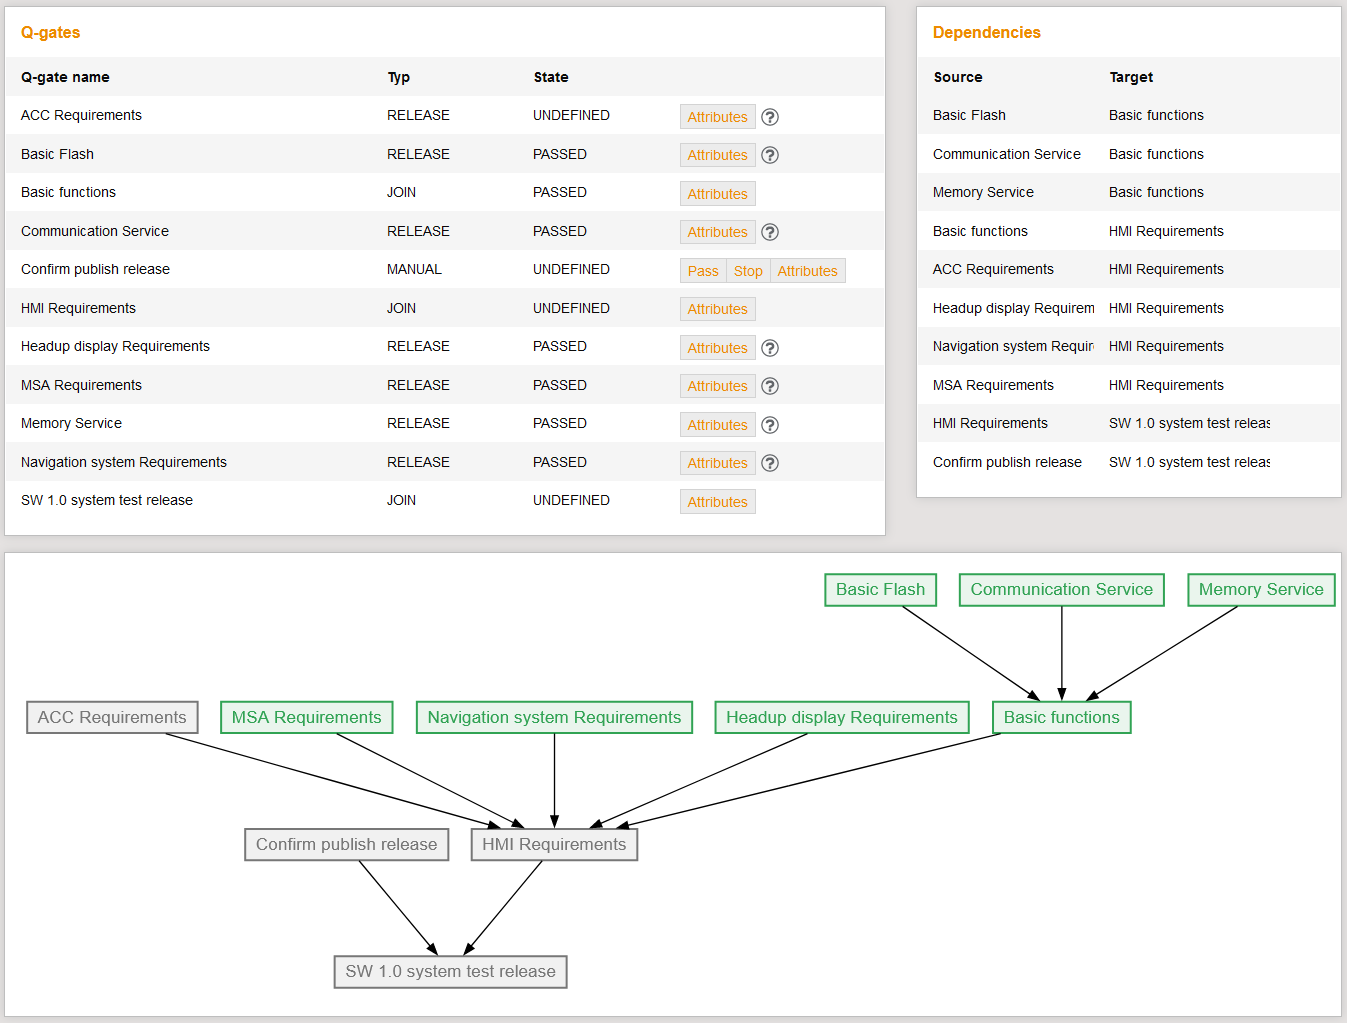Image resolution: width=1347 pixels, height=1023 pixels.
Task: Click the SW 1.0 system test release node
Action: (x=449, y=971)
